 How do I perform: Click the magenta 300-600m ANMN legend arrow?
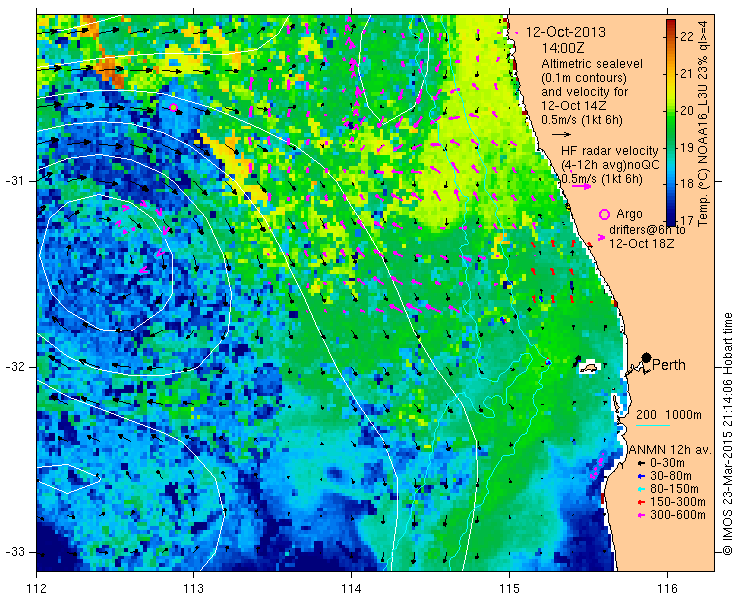click(x=641, y=515)
